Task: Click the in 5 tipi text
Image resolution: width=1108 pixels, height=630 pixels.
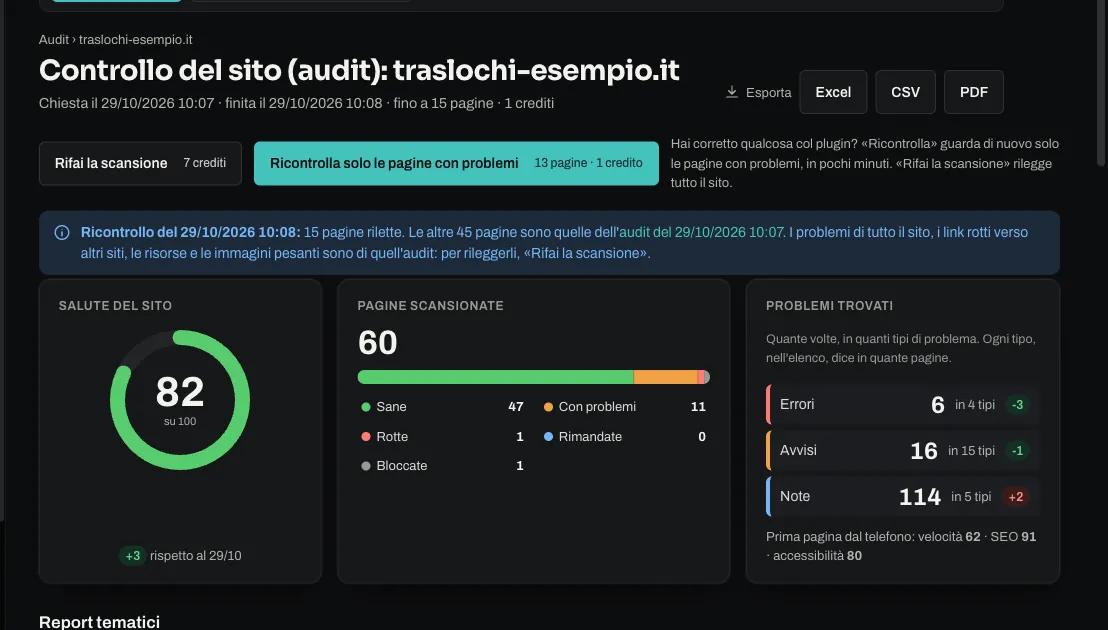Action: 971,497
